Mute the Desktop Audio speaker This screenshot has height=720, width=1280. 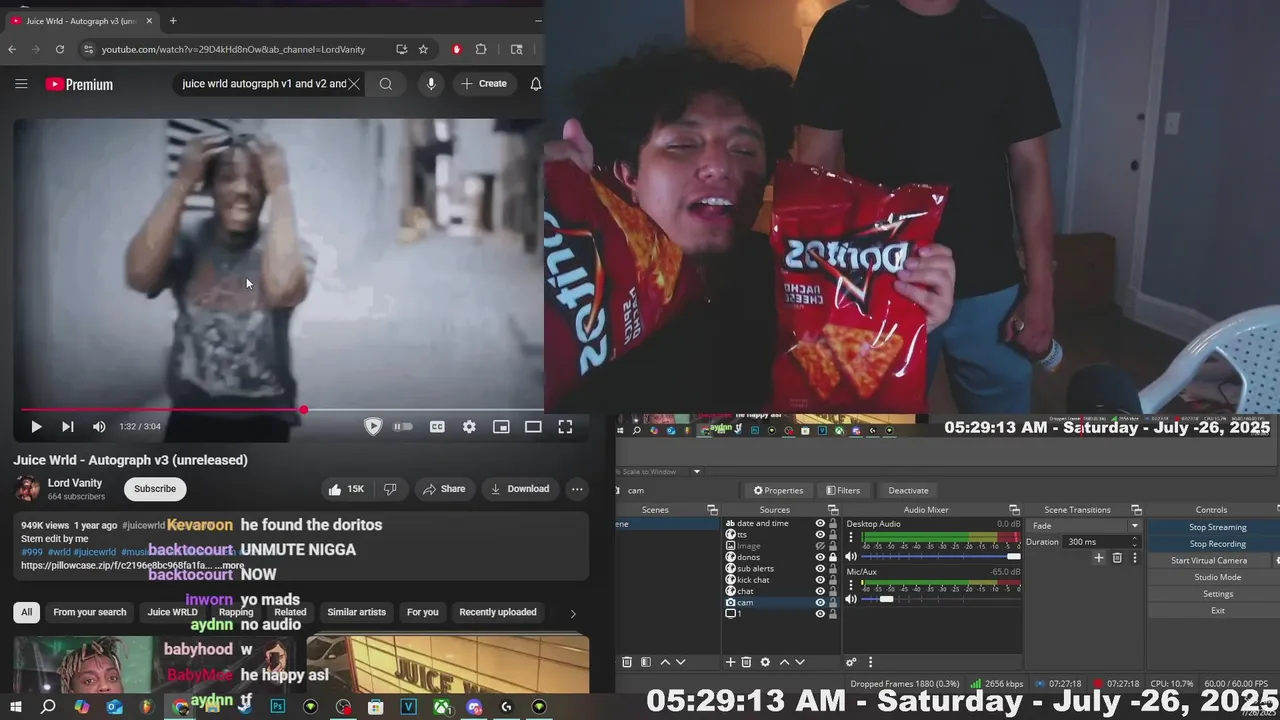851,556
